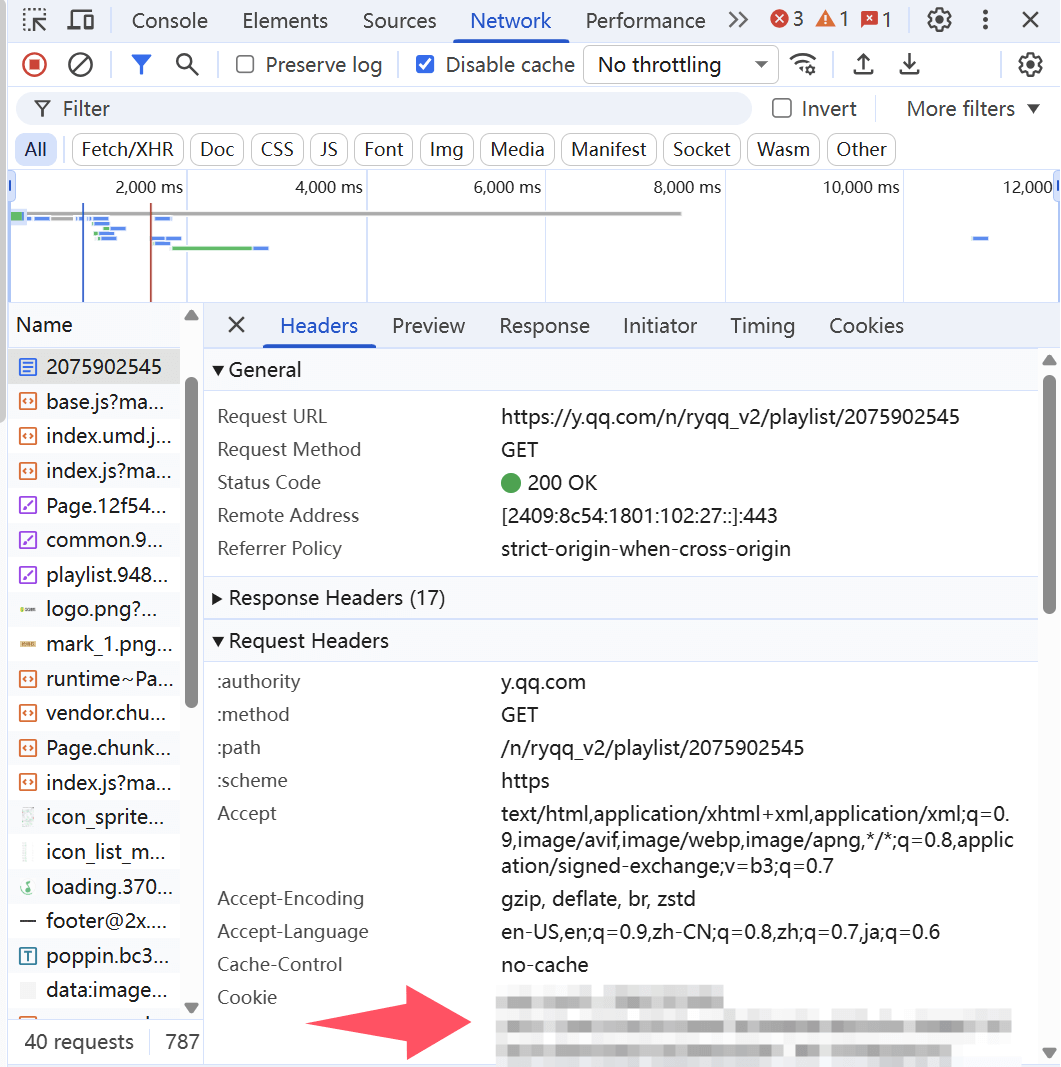This screenshot has height=1067, width=1061.
Task: Open network conditions wifi icon
Action: pyautogui.click(x=802, y=65)
